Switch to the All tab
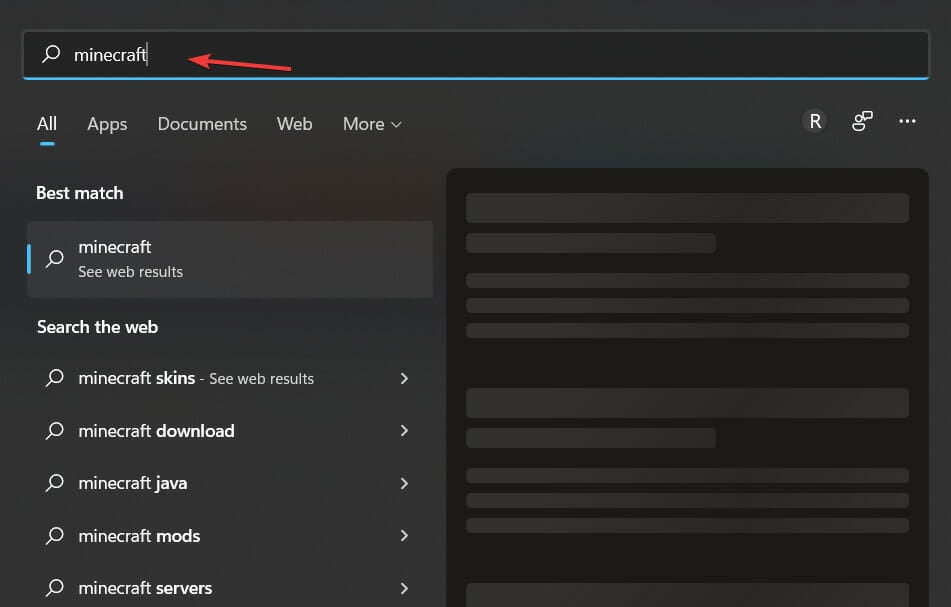This screenshot has height=607, width=951. click(47, 124)
